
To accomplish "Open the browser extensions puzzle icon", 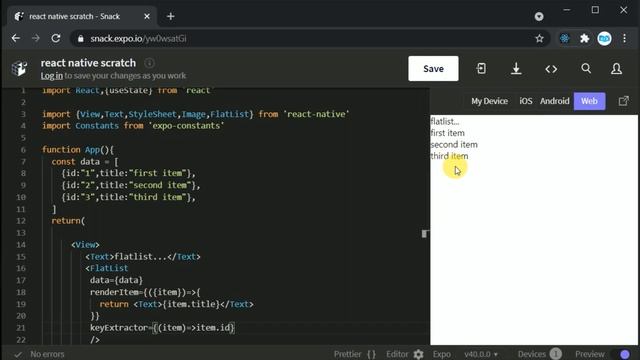I will click(x=584, y=38).
